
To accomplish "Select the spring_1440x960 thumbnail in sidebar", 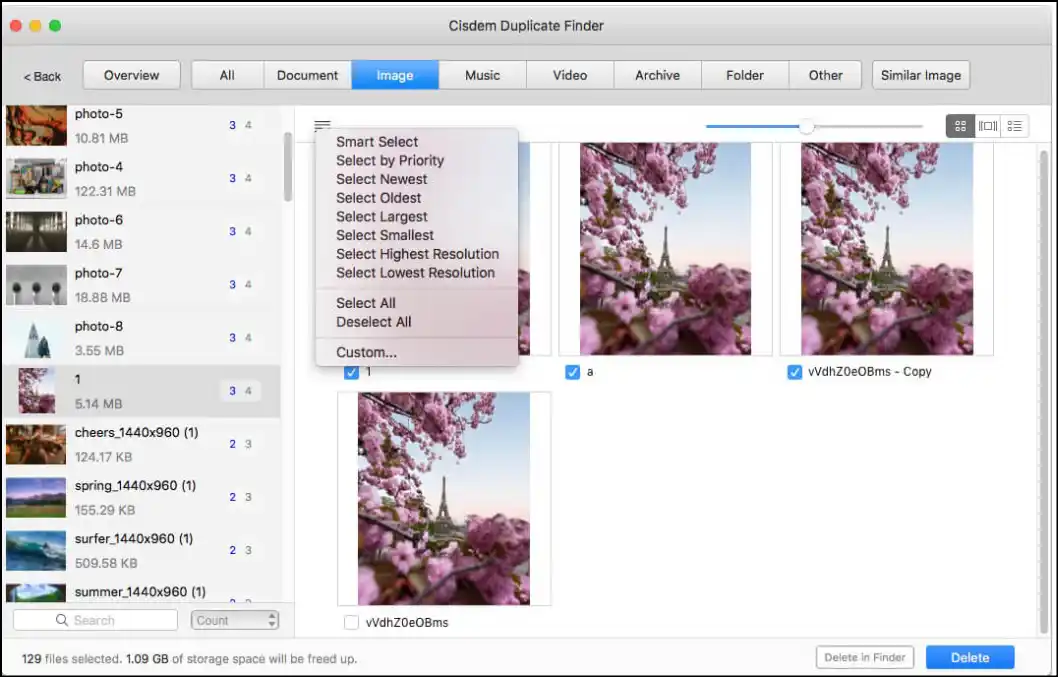I will tap(36, 497).
